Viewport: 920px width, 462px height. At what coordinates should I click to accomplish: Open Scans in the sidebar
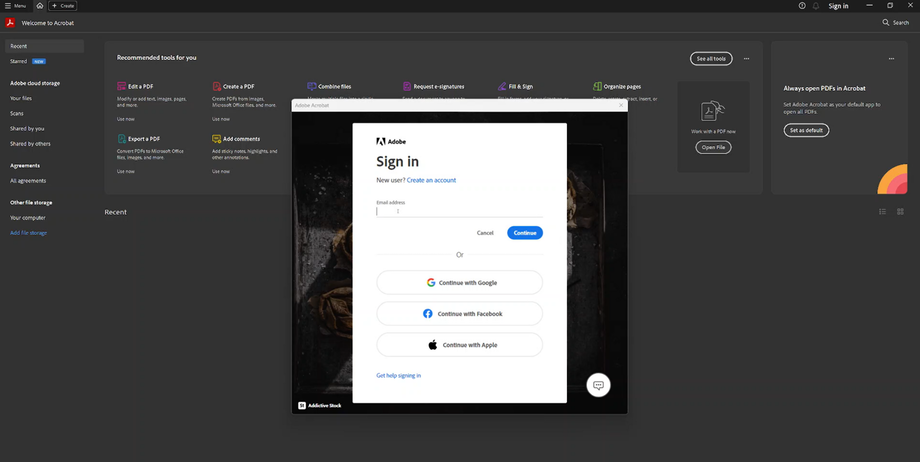click(x=17, y=113)
